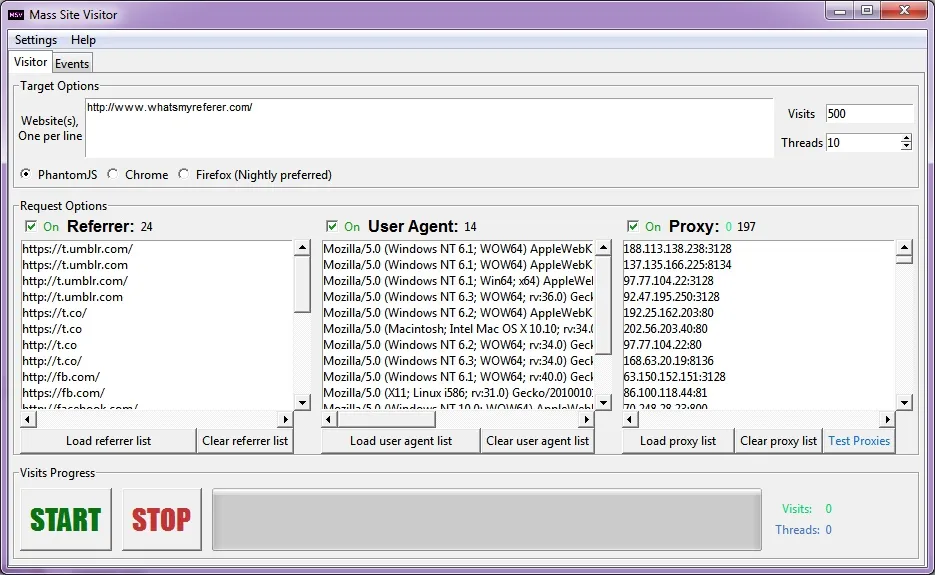Click Load referrer list button
Screen dimensions: 935x575
point(108,441)
